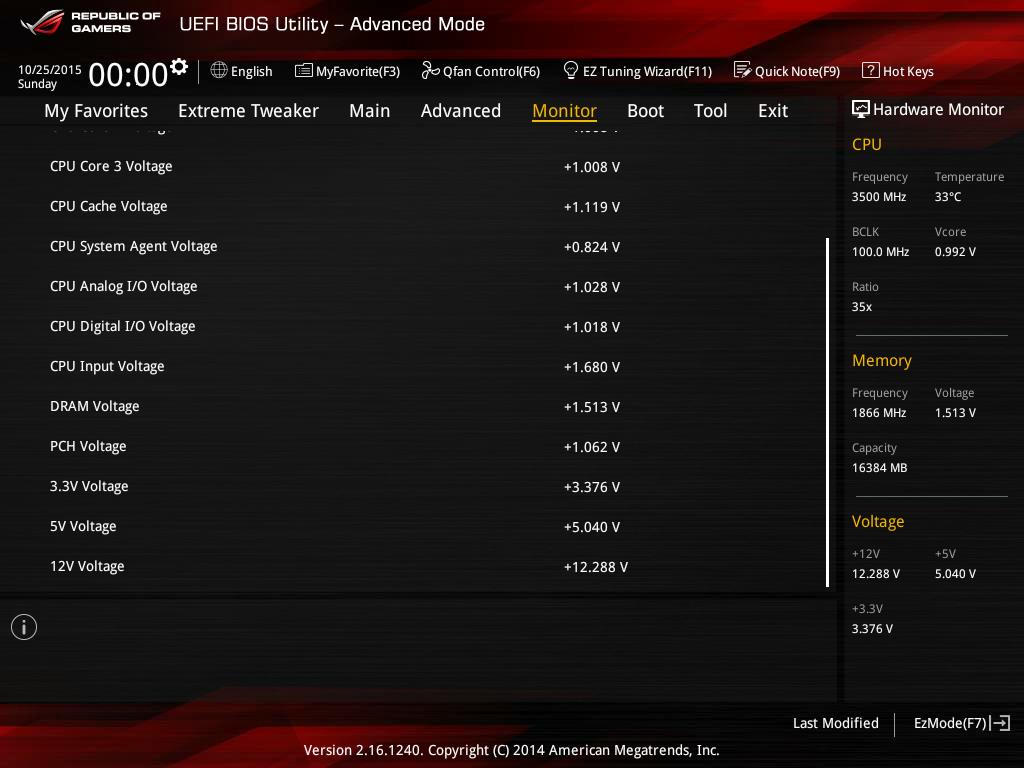This screenshot has width=1024, height=768.
Task: Open the My Favorites tab
Action: pyautogui.click(x=96, y=111)
